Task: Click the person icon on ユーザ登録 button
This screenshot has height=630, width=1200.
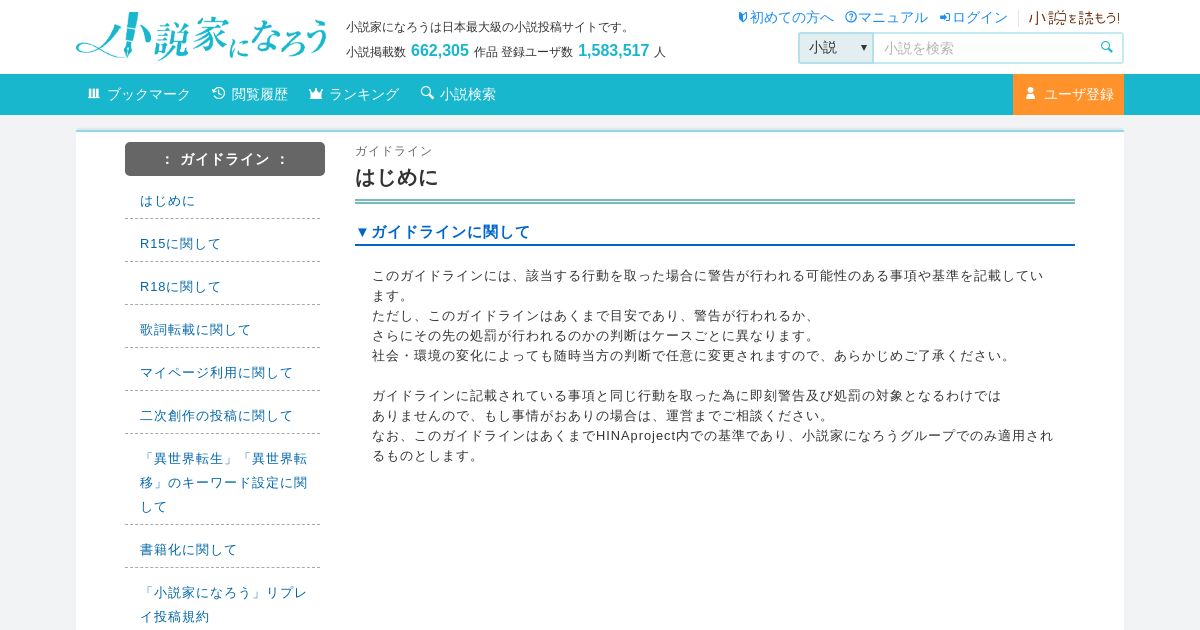Action: [x=1030, y=93]
